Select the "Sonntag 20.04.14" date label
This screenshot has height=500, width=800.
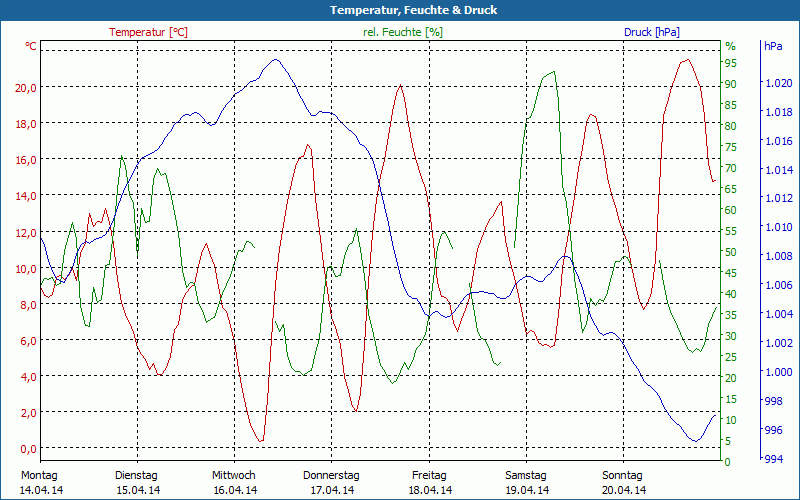click(x=623, y=482)
